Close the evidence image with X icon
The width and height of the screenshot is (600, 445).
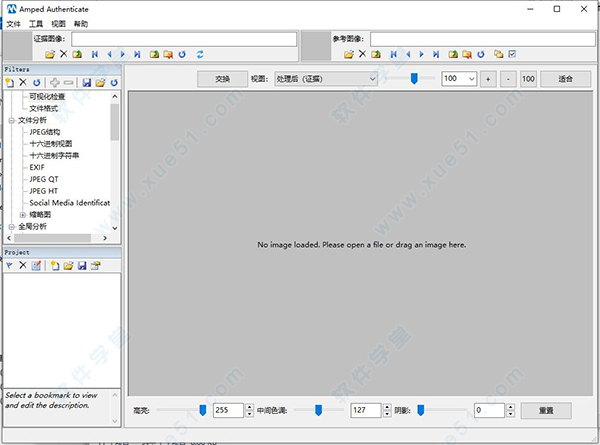(x=64, y=54)
